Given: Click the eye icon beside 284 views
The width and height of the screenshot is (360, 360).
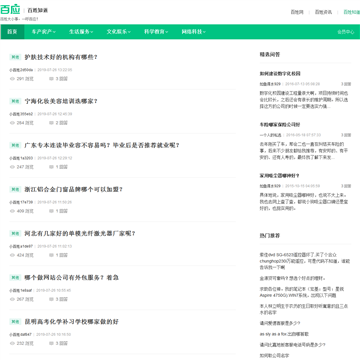Looking at the screenshot, I should click(x=12, y=123).
